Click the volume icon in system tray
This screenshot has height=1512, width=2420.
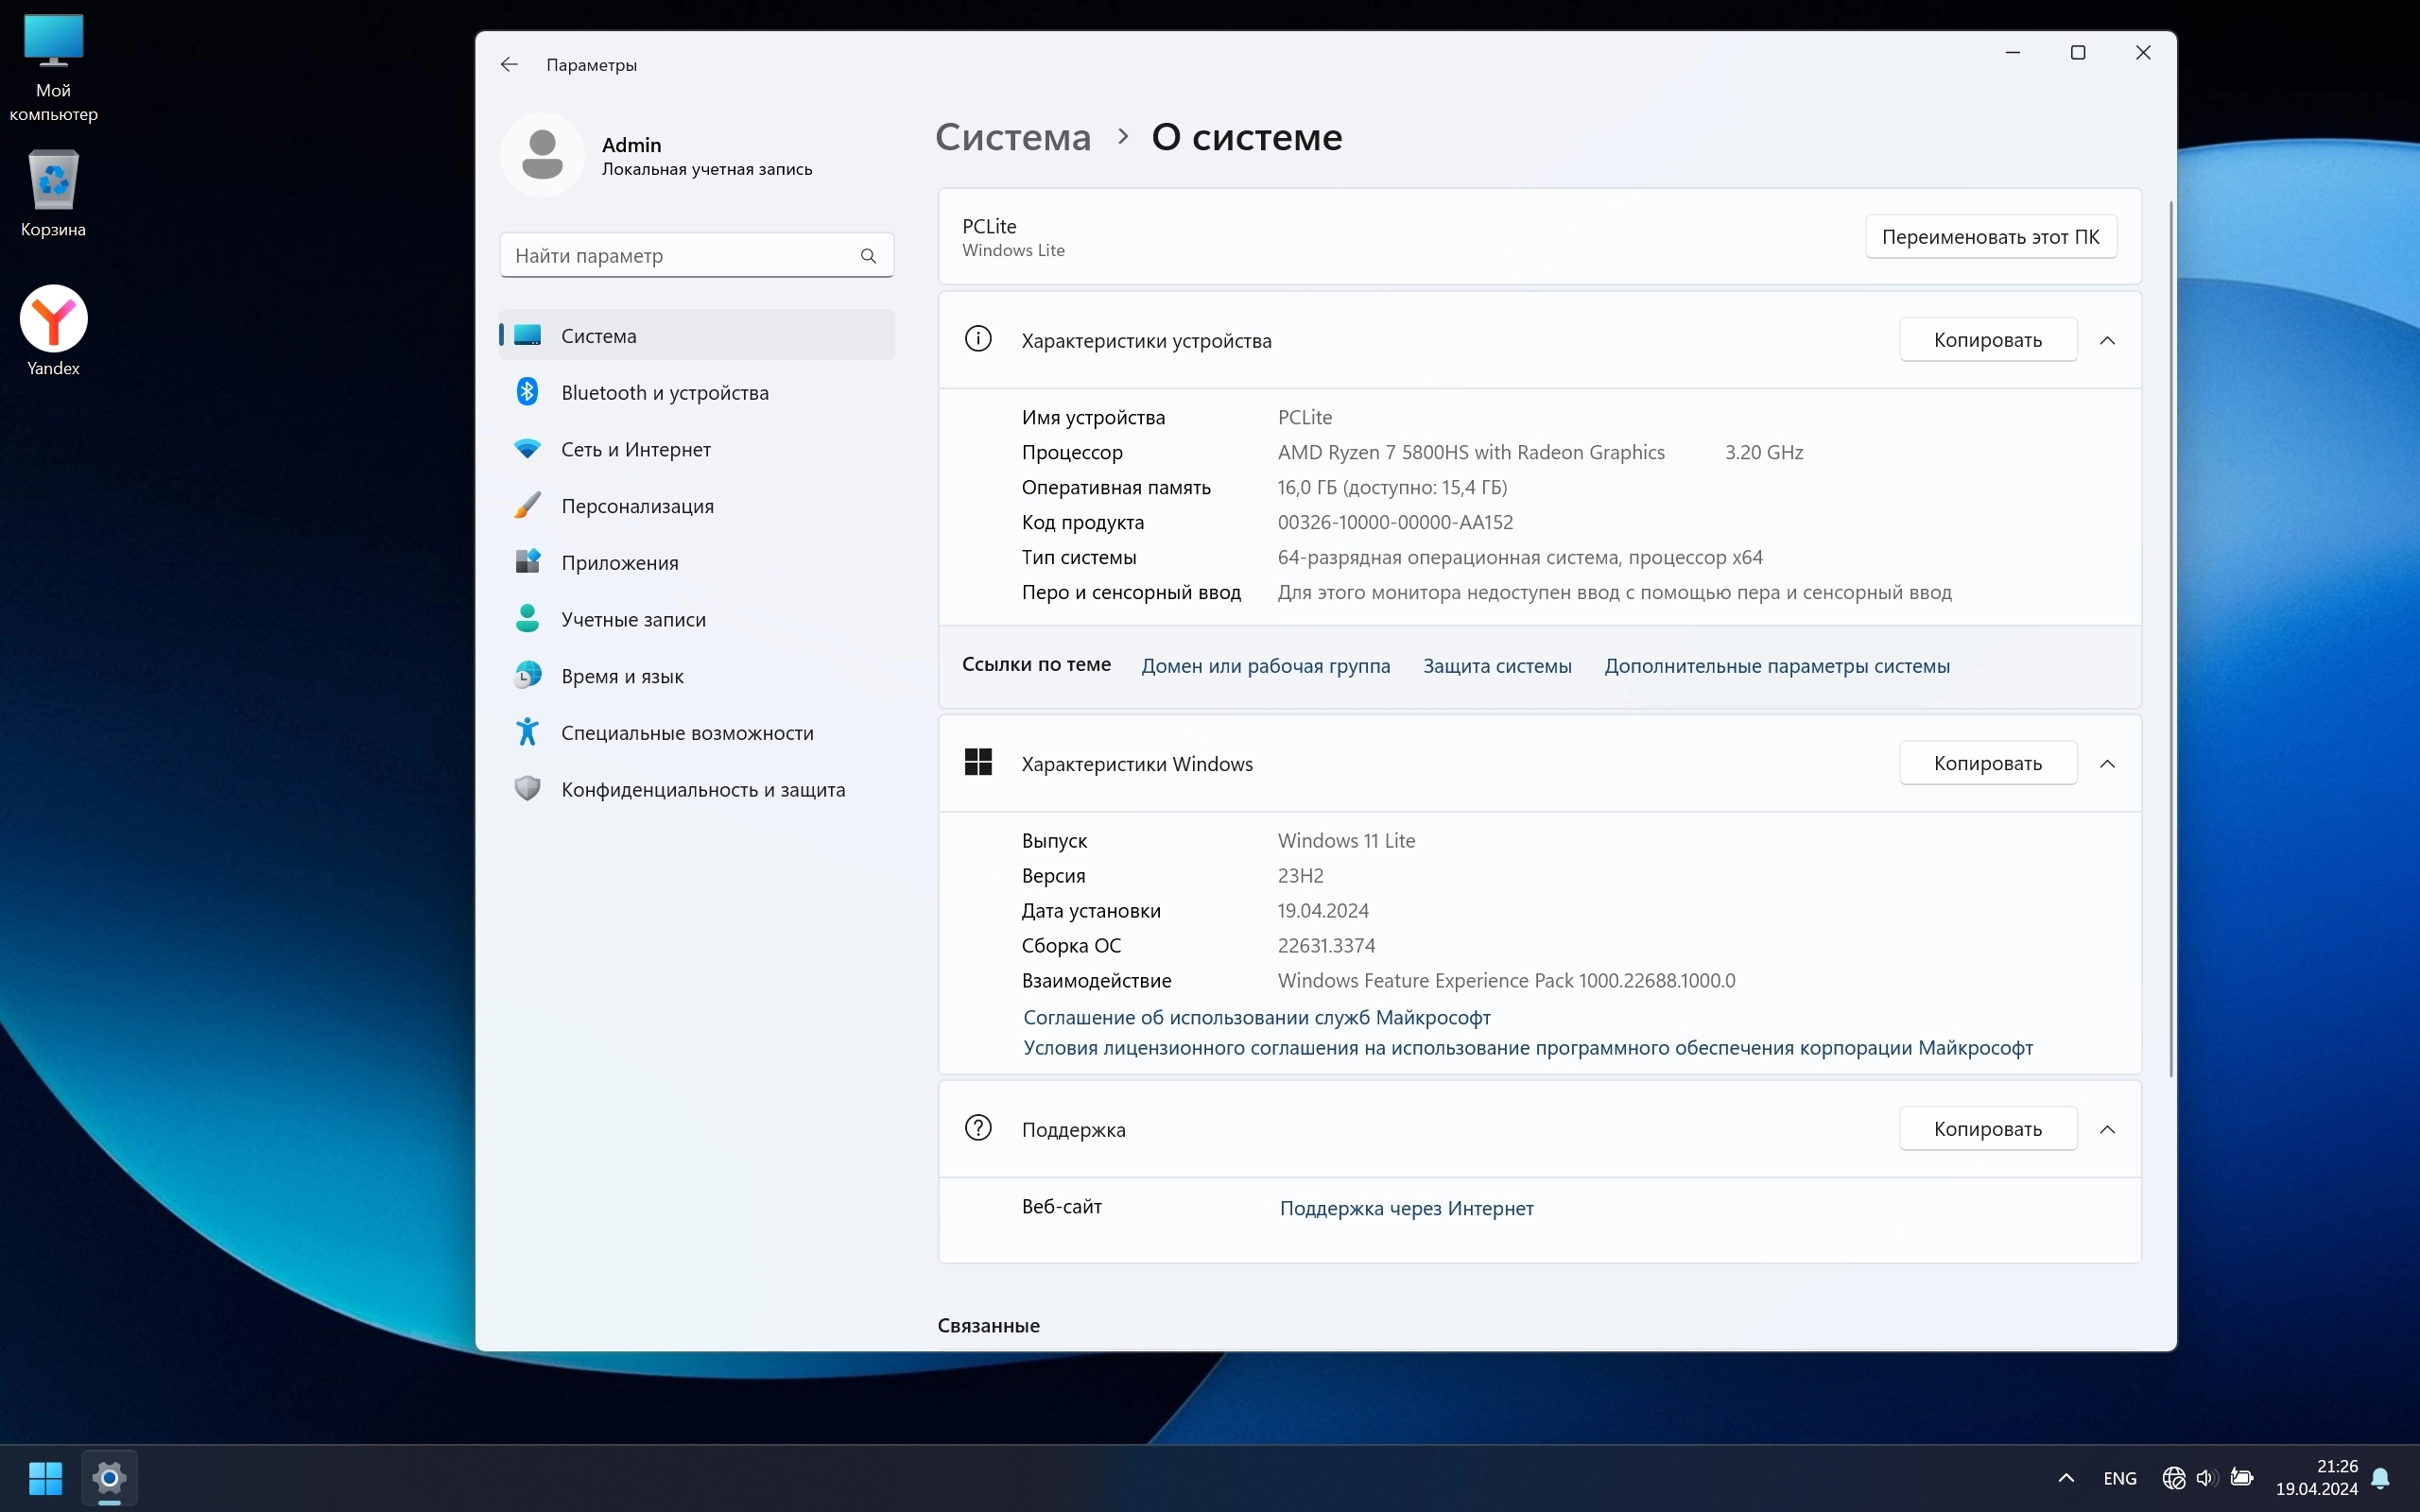pos(2205,1477)
